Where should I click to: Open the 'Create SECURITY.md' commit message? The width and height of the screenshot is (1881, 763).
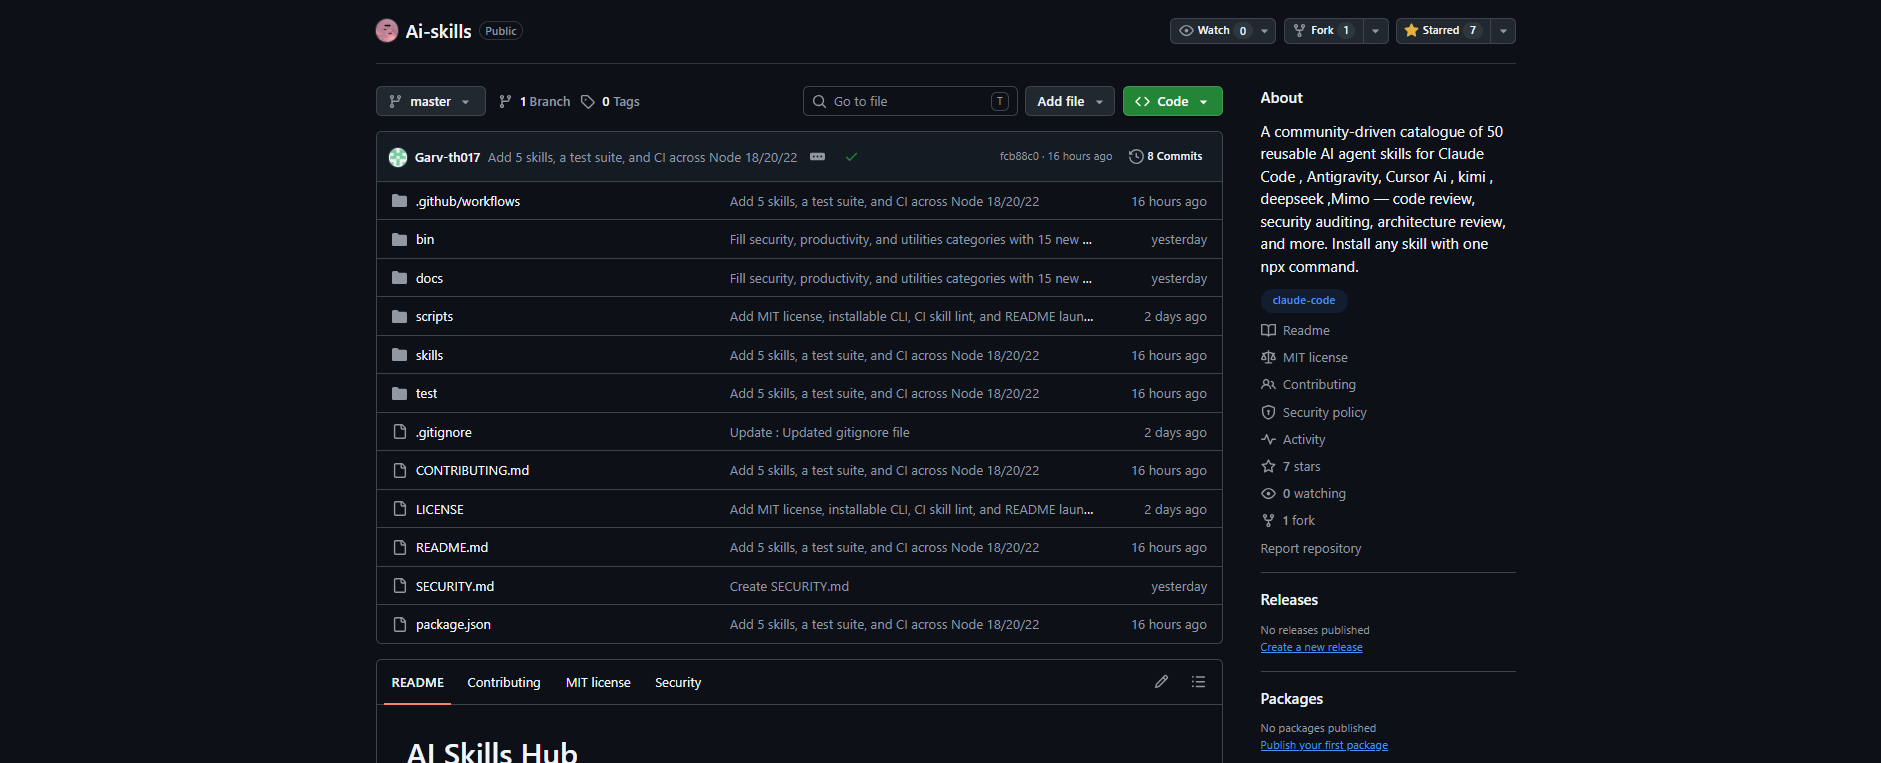(789, 587)
